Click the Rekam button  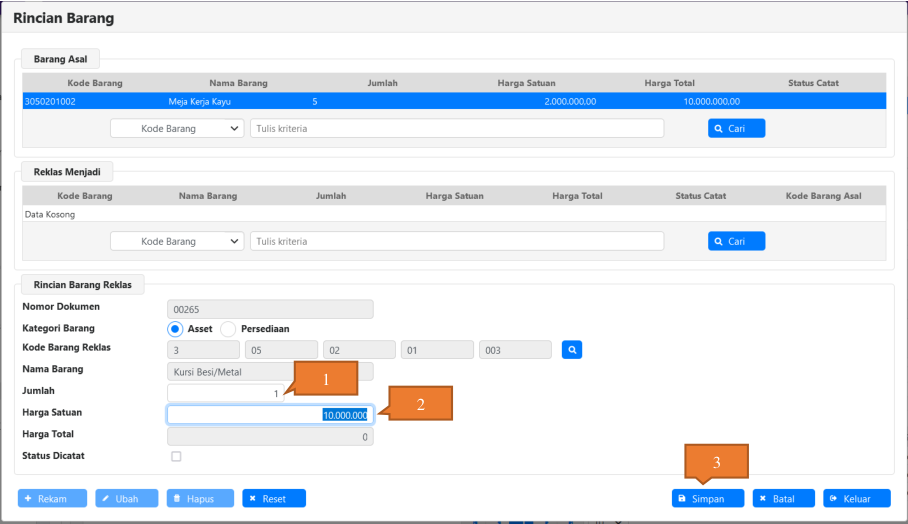click(52, 498)
